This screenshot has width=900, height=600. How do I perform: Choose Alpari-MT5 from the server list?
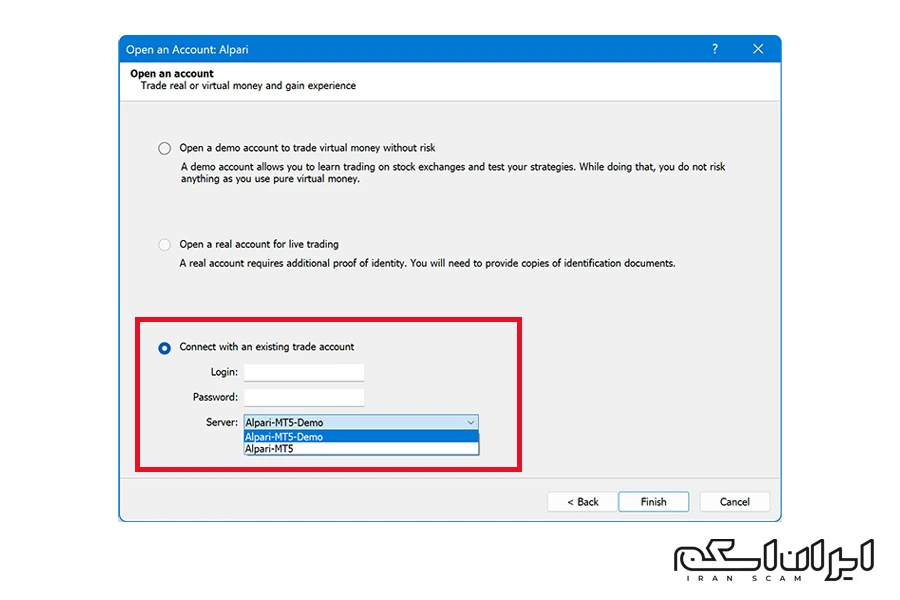pos(361,448)
